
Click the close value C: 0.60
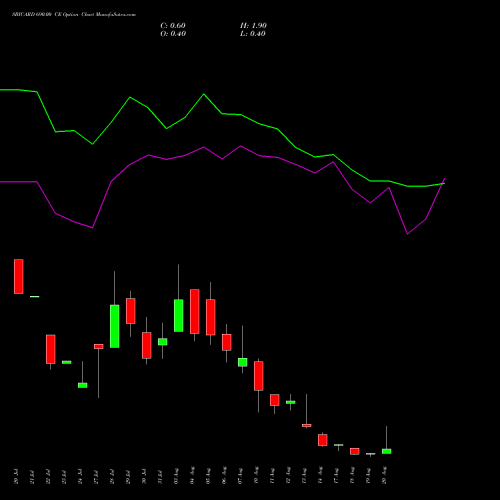tap(173, 26)
